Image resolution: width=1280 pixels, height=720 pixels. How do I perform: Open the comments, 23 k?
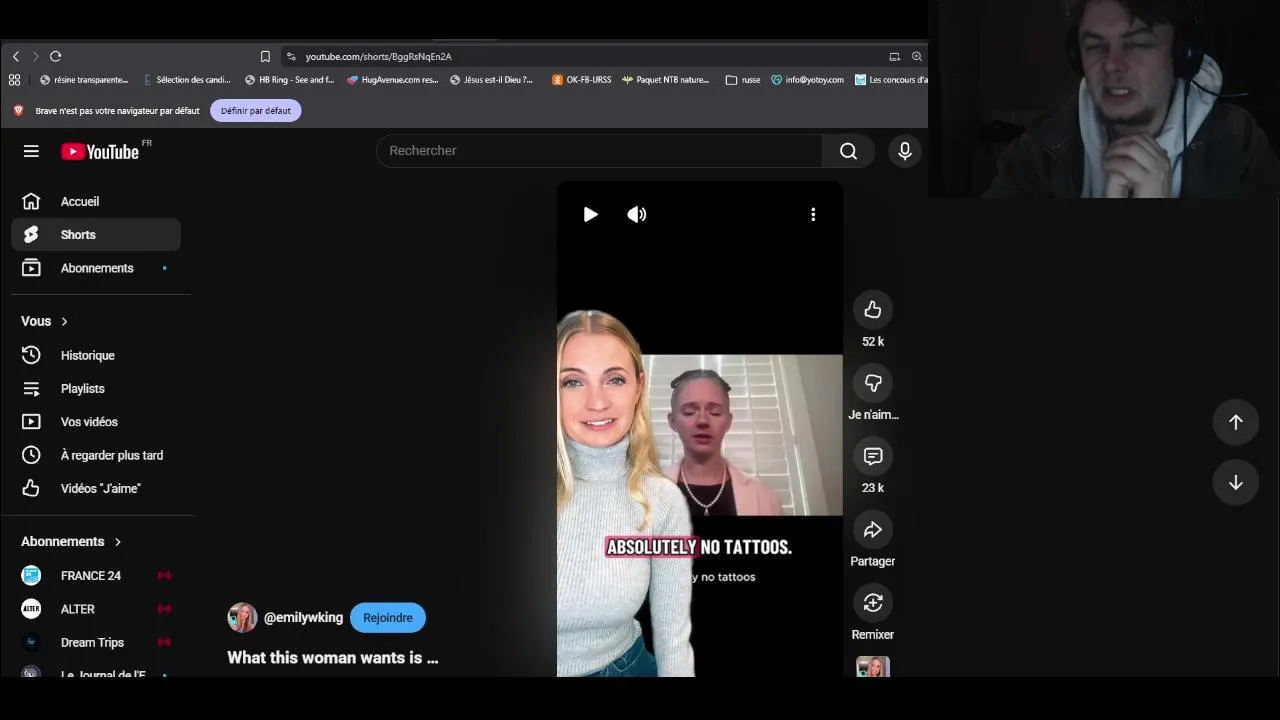click(x=873, y=456)
